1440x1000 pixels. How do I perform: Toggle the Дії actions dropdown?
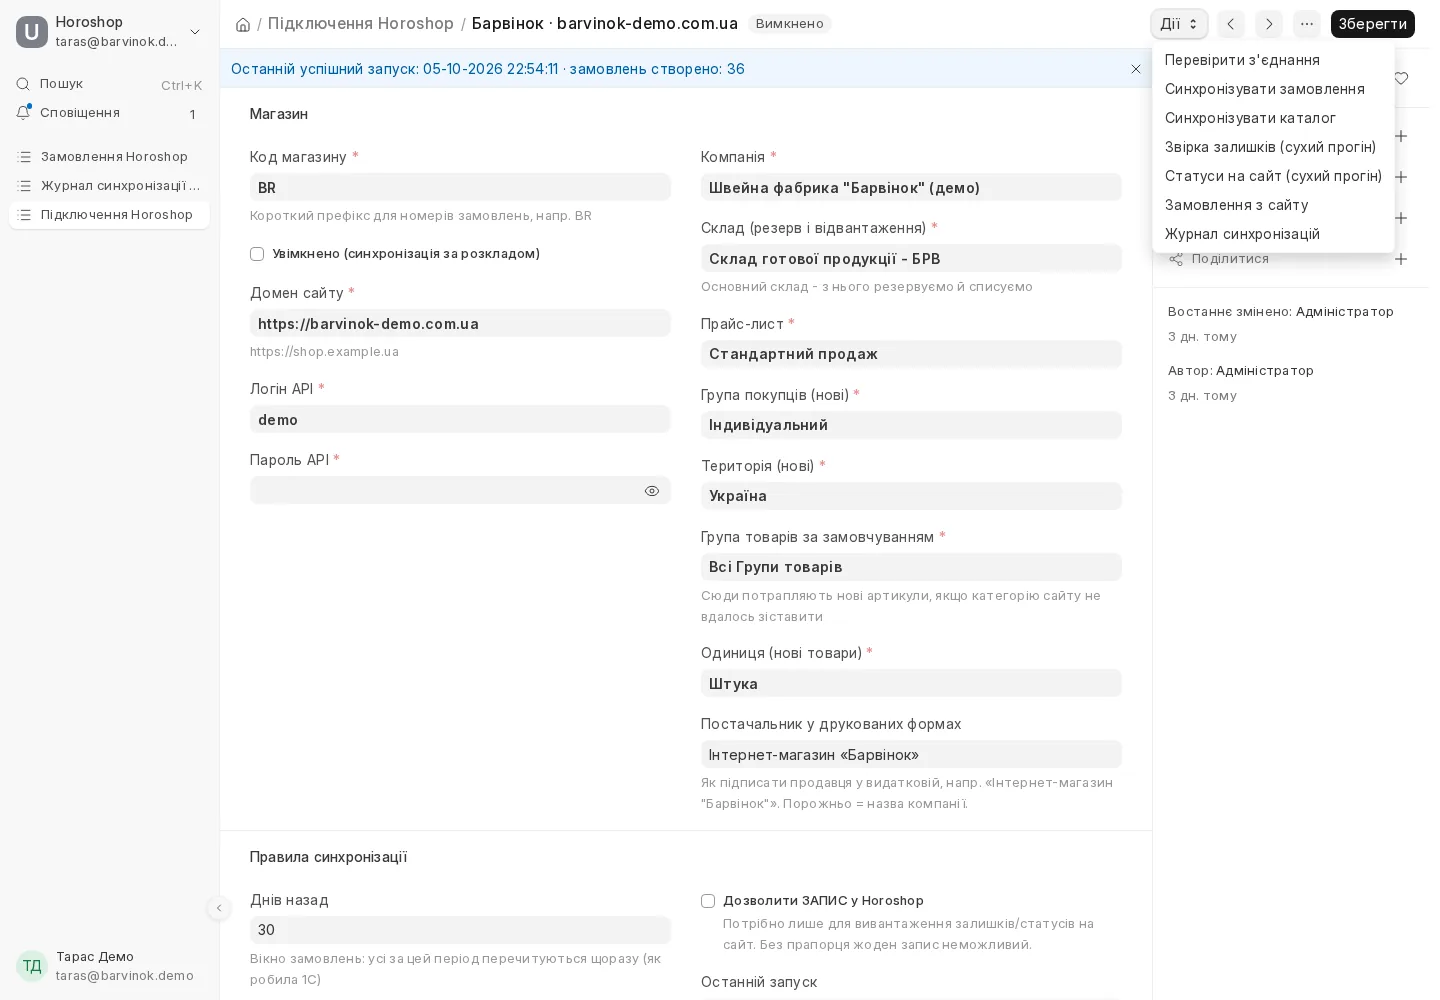tap(1179, 24)
